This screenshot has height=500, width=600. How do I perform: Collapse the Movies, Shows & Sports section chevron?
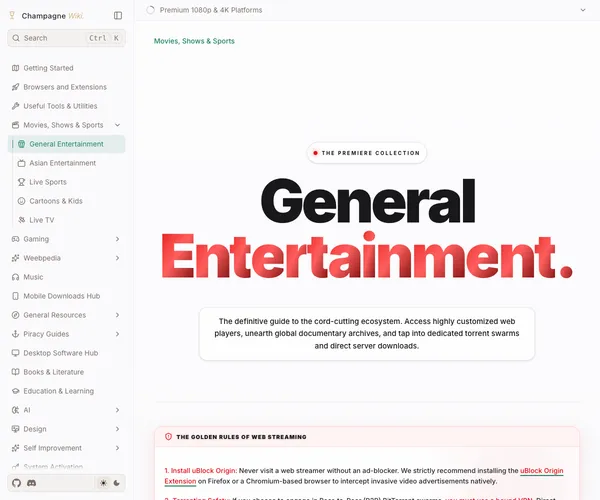coord(117,125)
